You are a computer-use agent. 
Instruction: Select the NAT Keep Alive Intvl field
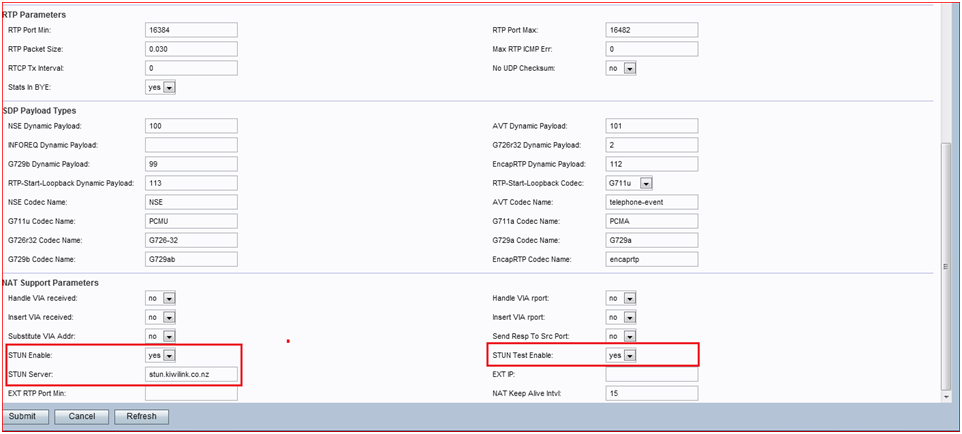point(651,394)
